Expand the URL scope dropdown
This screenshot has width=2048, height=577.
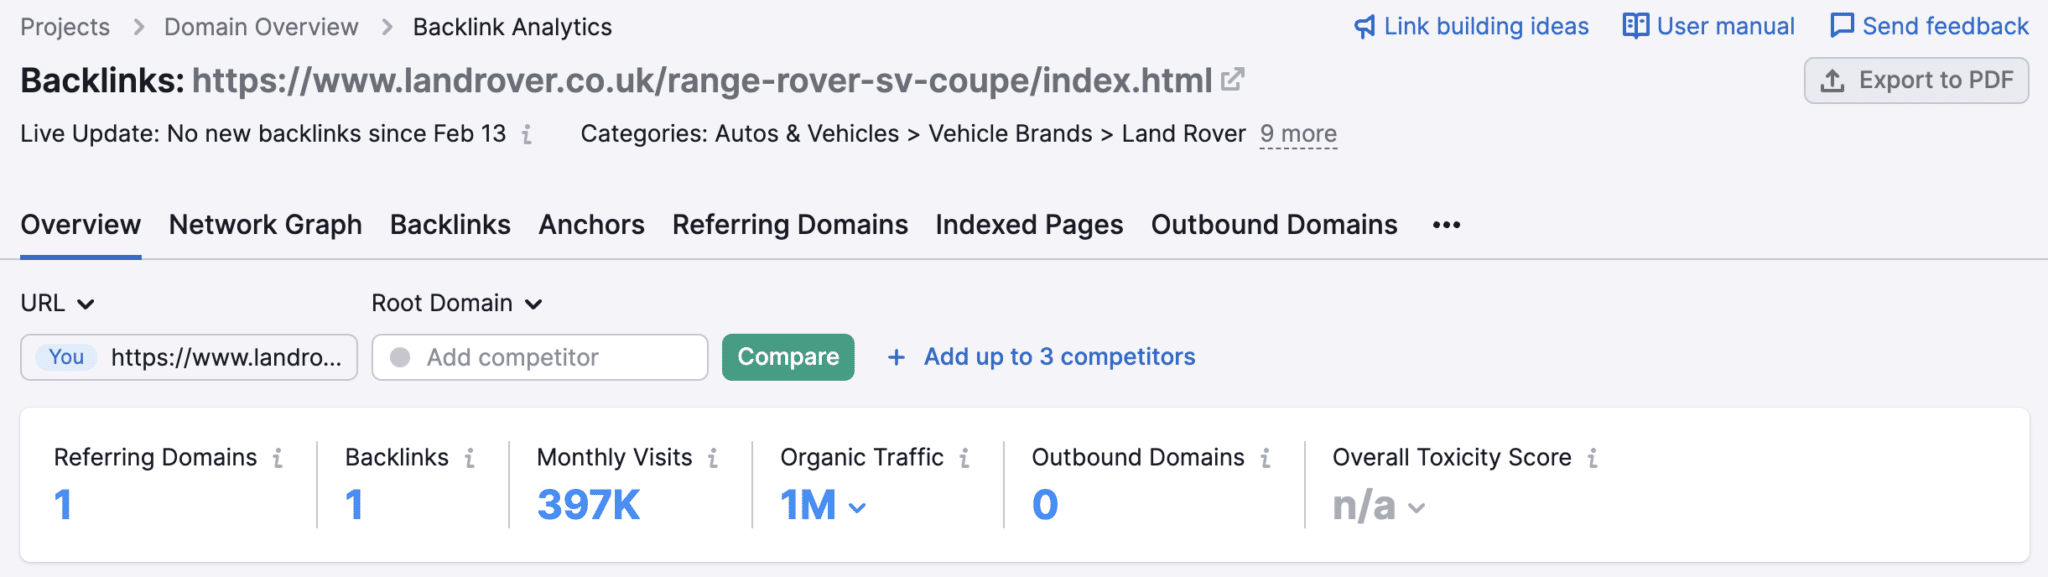coord(58,303)
